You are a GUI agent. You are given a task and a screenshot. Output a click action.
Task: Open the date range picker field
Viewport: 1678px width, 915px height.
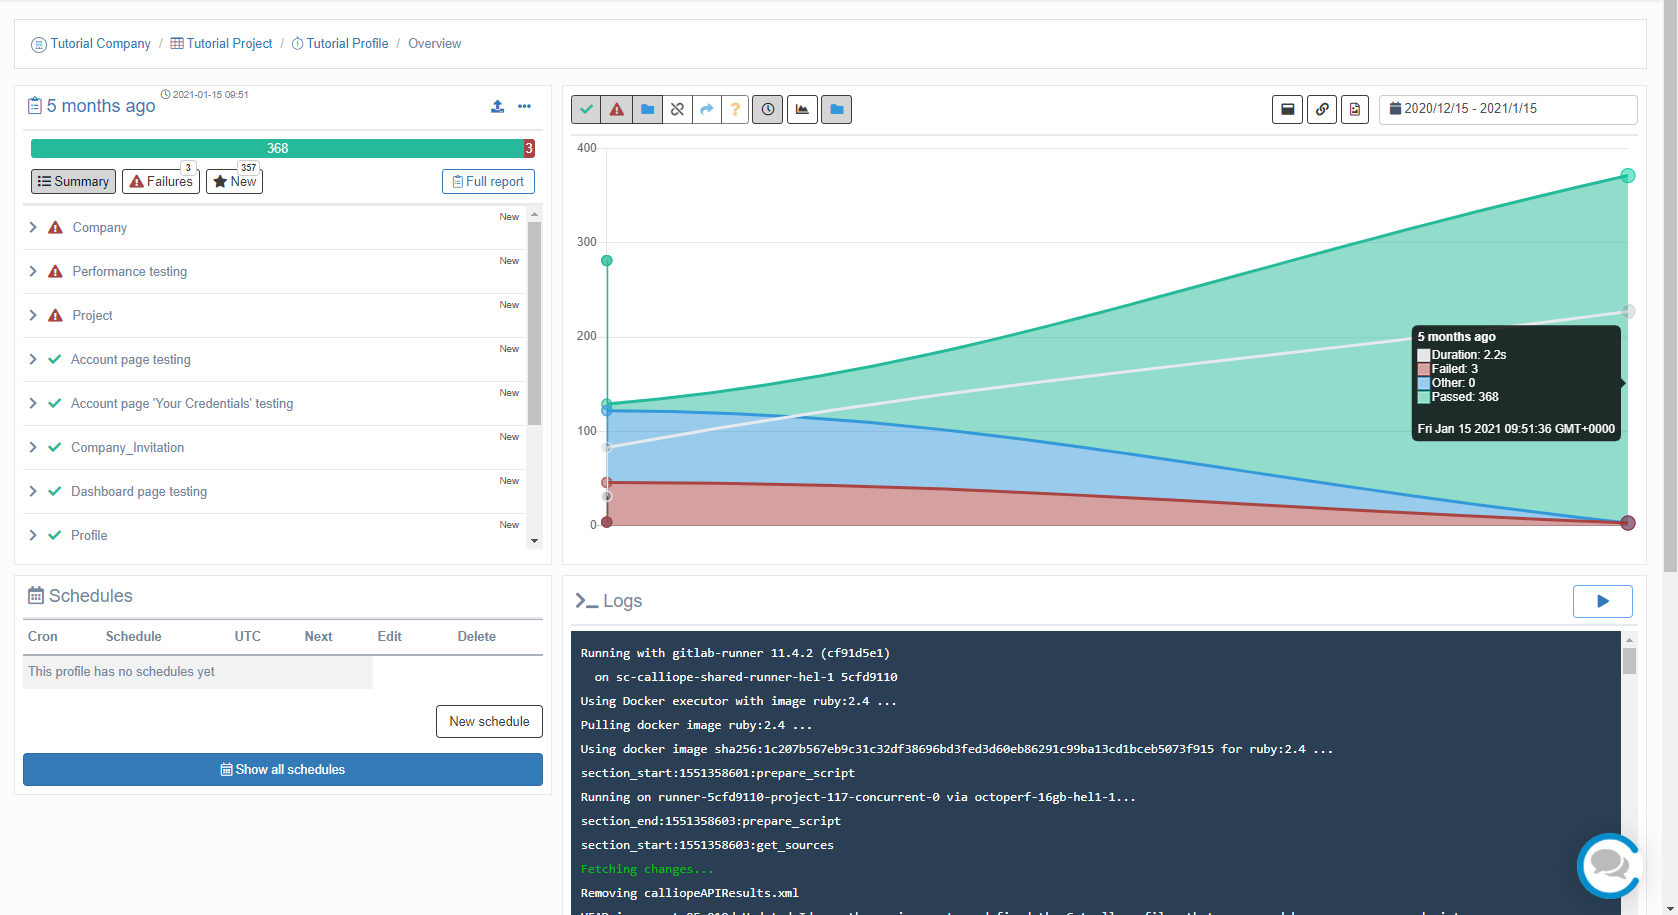1508,109
